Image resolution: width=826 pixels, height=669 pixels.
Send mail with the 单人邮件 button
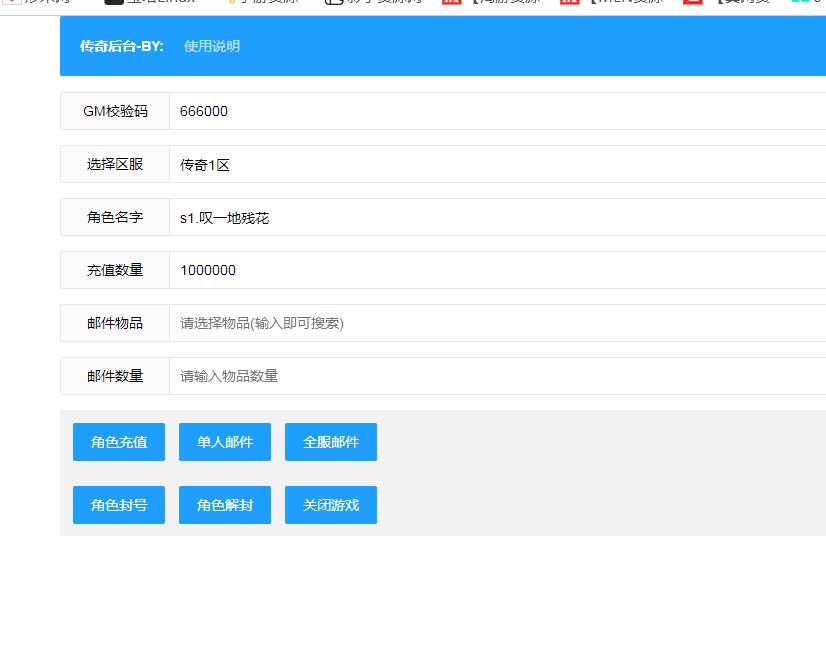coord(225,442)
